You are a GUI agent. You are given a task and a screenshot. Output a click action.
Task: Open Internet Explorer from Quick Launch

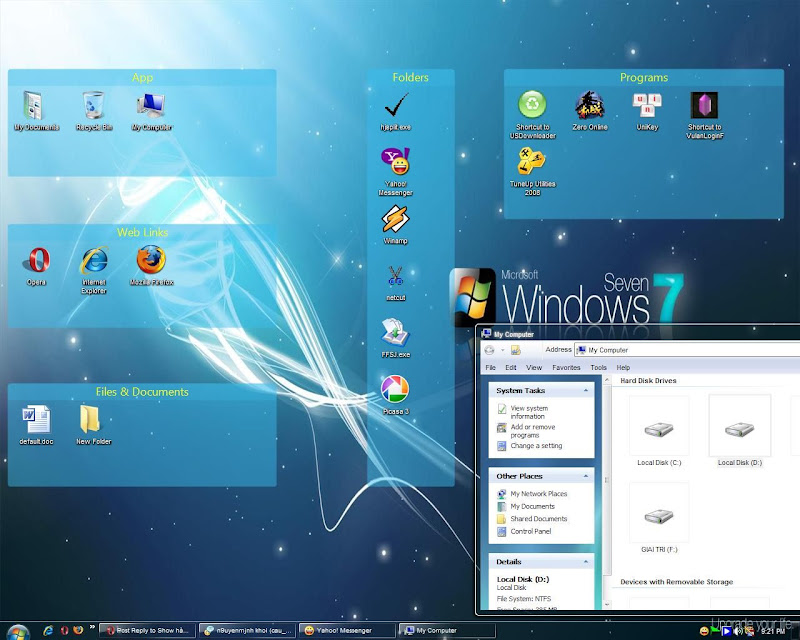(48, 630)
